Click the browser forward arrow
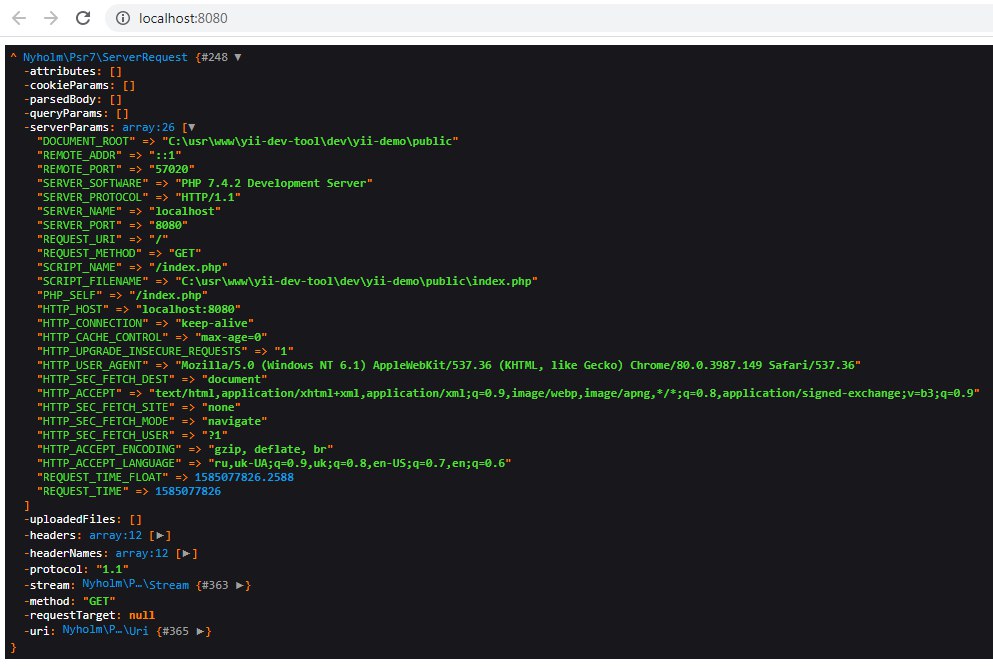993x671 pixels. [51, 18]
